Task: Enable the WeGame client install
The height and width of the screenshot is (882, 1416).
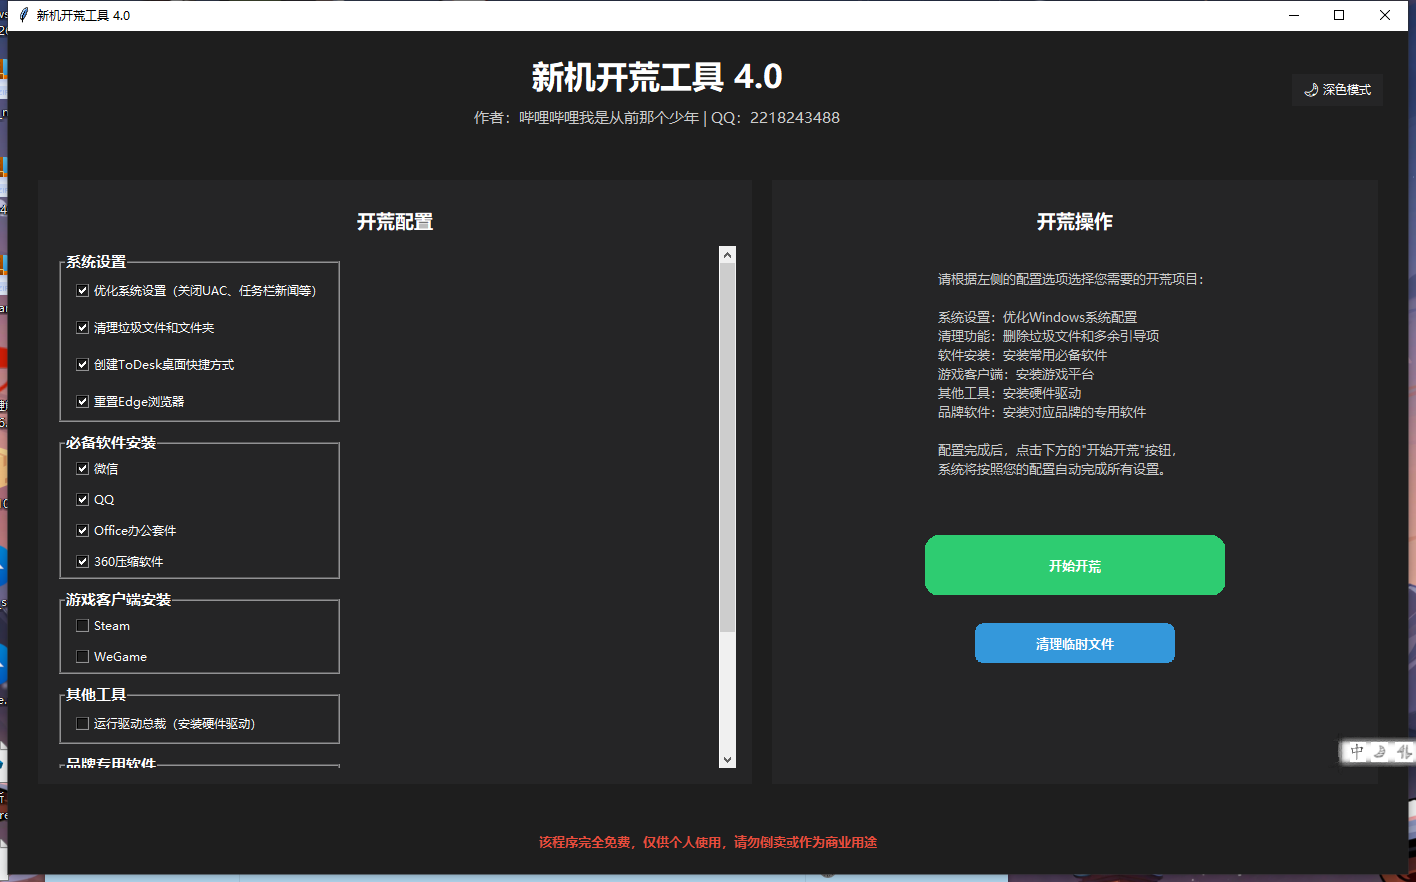Action: pos(82,656)
